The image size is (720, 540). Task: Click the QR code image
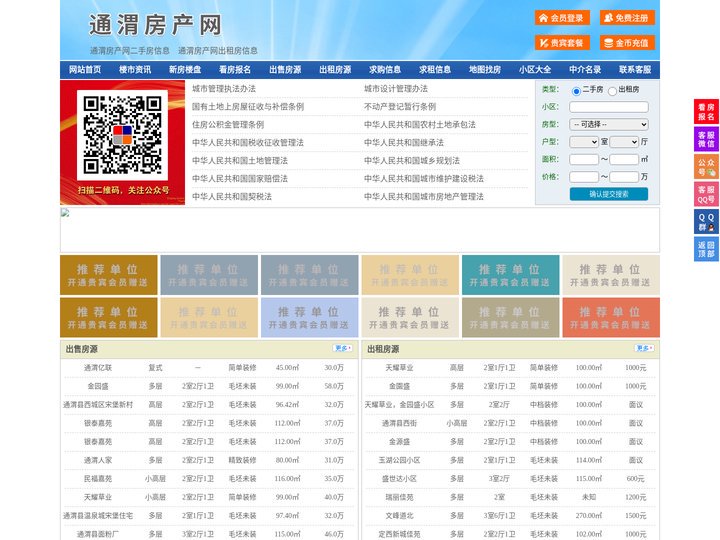click(x=122, y=135)
